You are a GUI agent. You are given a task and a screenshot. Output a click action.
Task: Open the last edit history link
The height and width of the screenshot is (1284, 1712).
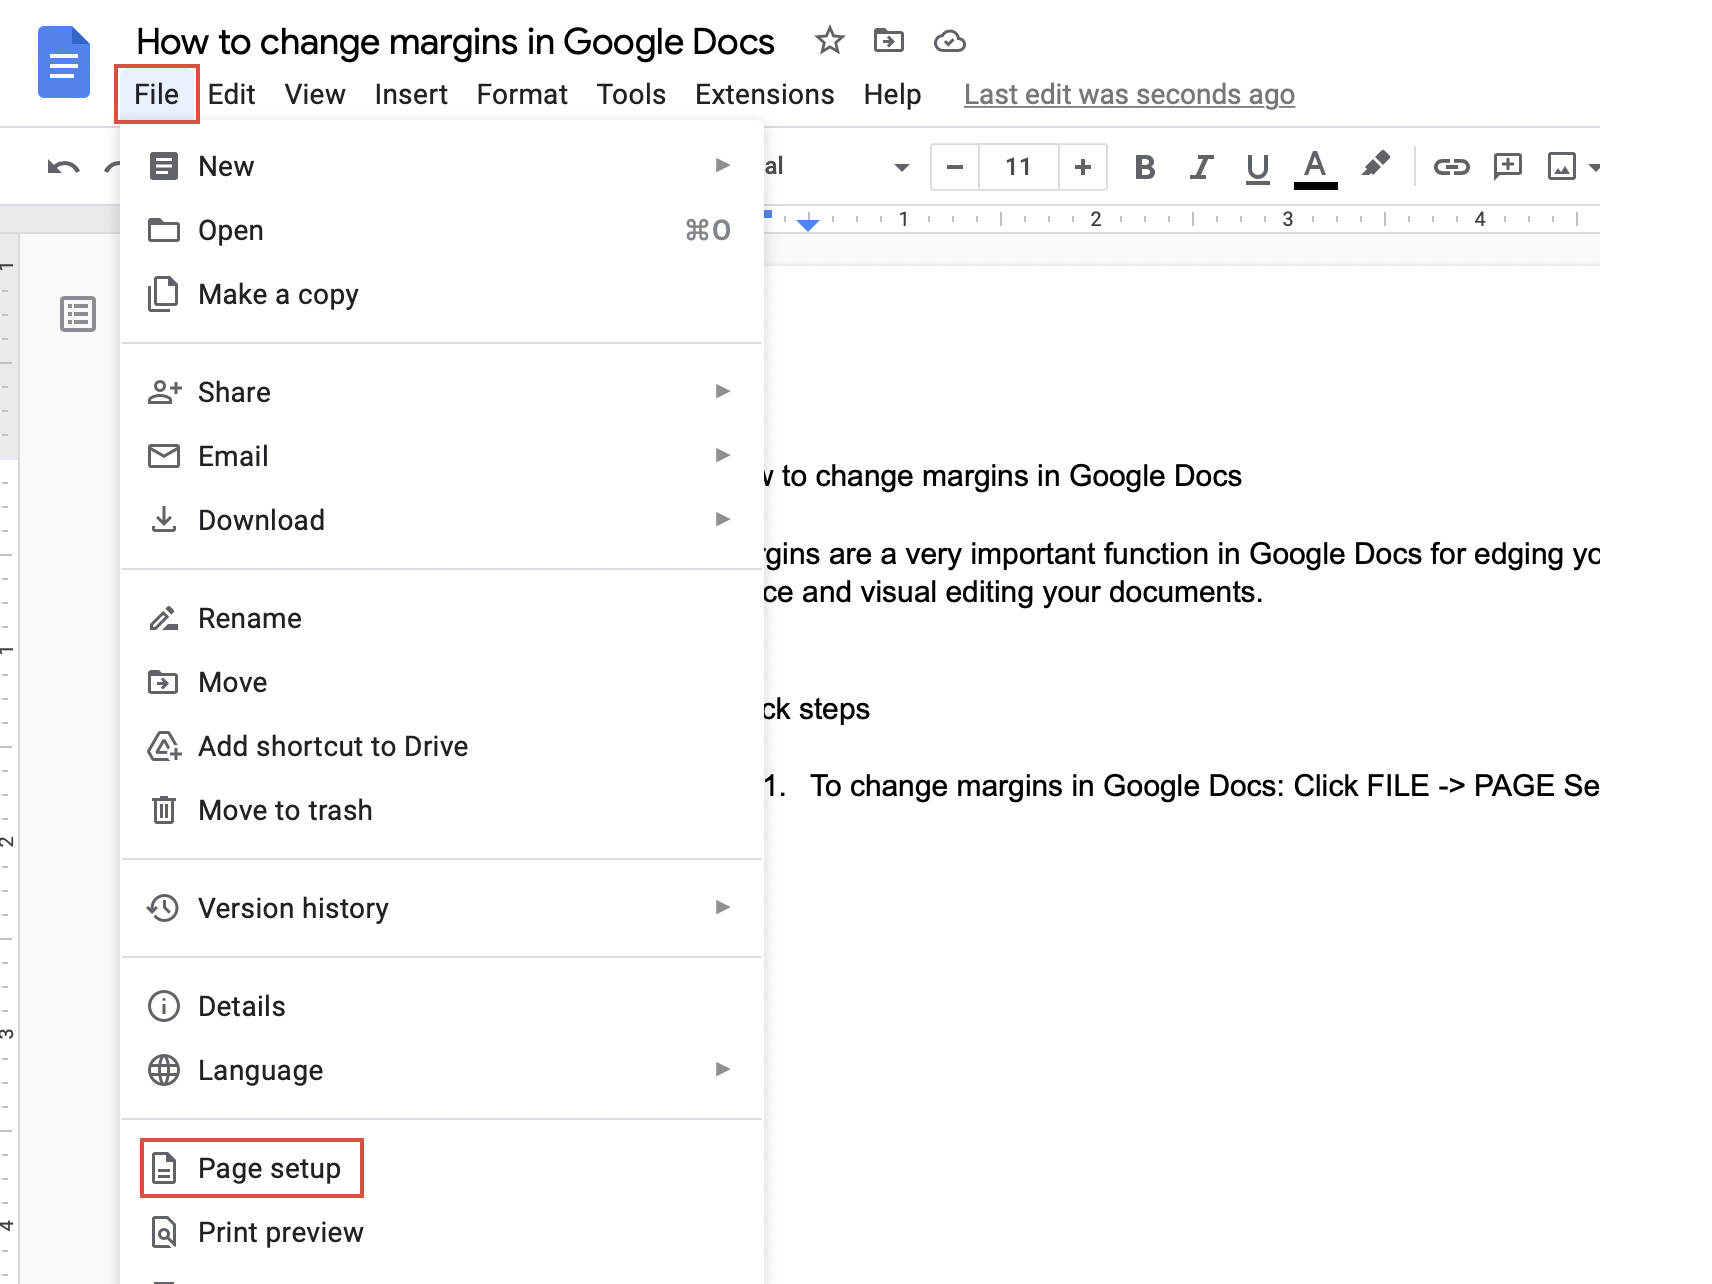[1129, 94]
